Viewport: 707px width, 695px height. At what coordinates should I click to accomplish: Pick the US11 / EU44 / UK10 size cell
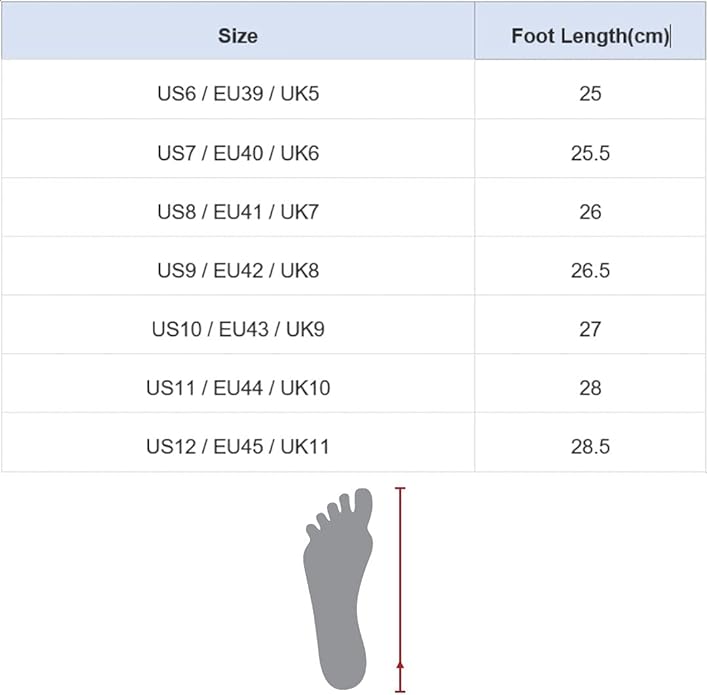(238, 387)
